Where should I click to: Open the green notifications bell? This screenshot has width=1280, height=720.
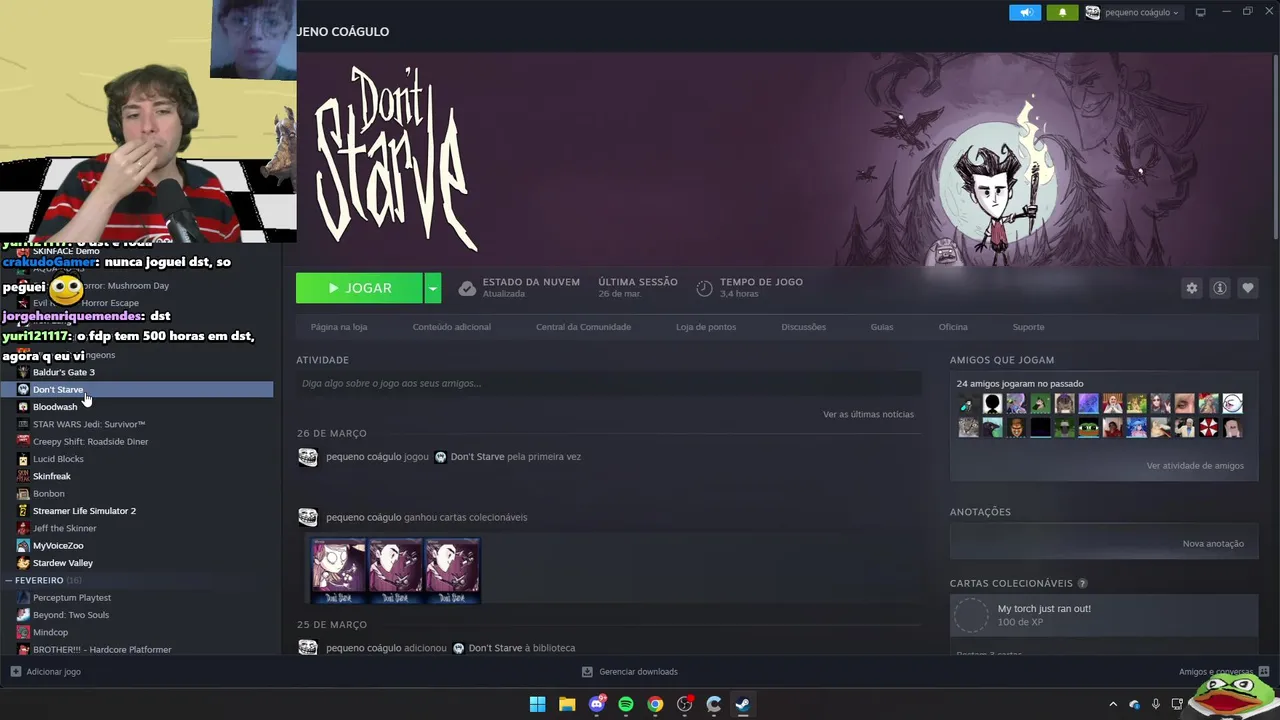click(1062, 12)
